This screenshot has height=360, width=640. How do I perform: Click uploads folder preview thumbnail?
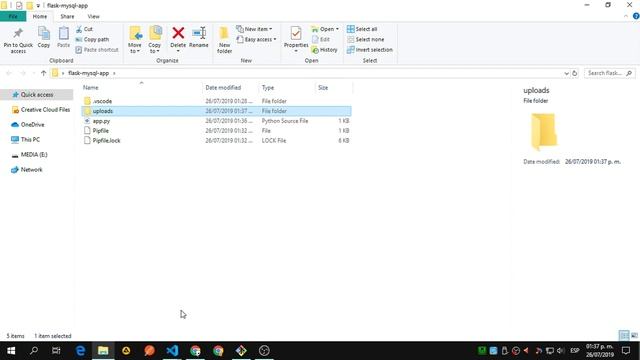click(x=544, y=131)
